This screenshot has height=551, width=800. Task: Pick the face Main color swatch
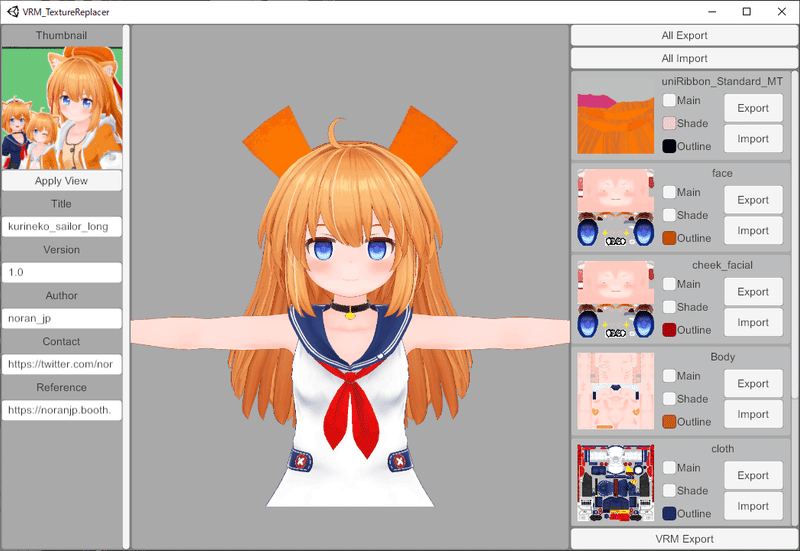tap(669, 192)
